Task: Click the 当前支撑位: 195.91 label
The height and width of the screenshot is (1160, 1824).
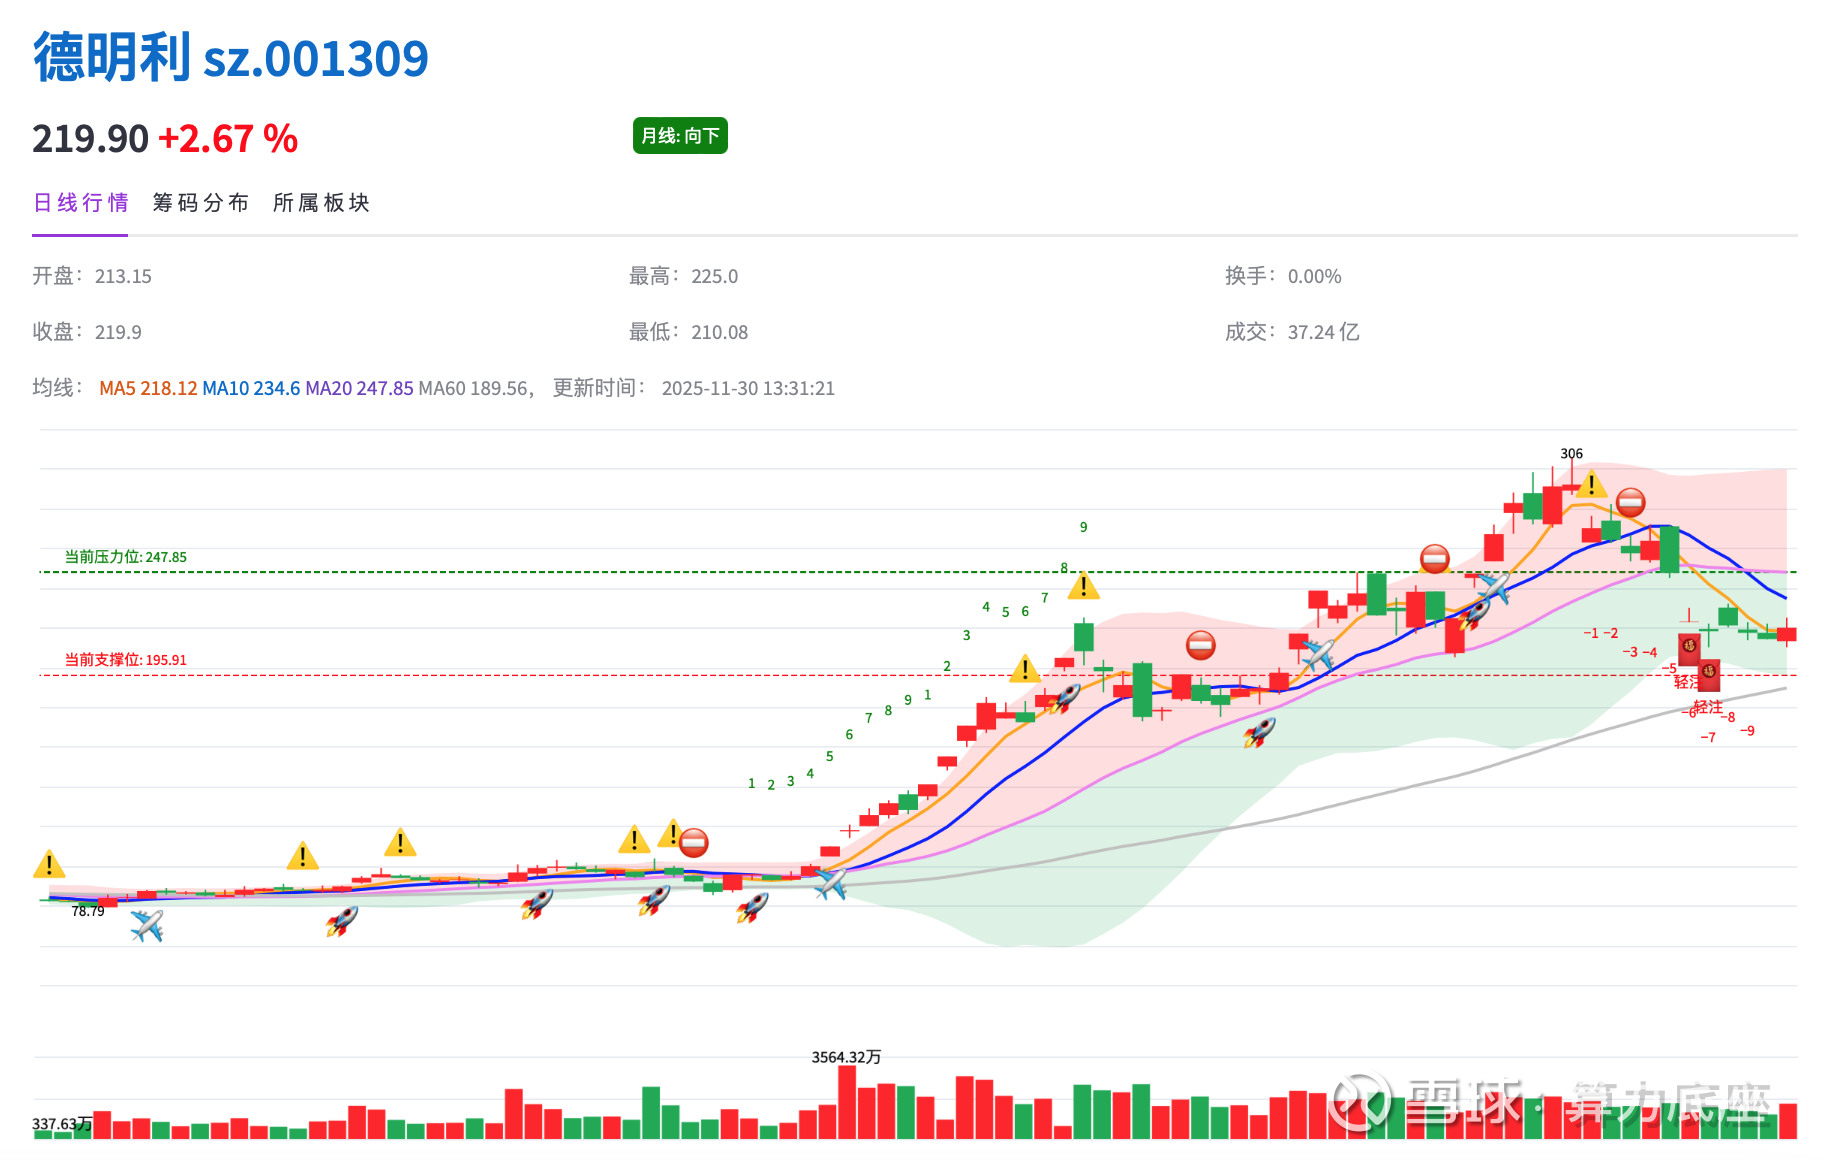Action: coord(126,660)
